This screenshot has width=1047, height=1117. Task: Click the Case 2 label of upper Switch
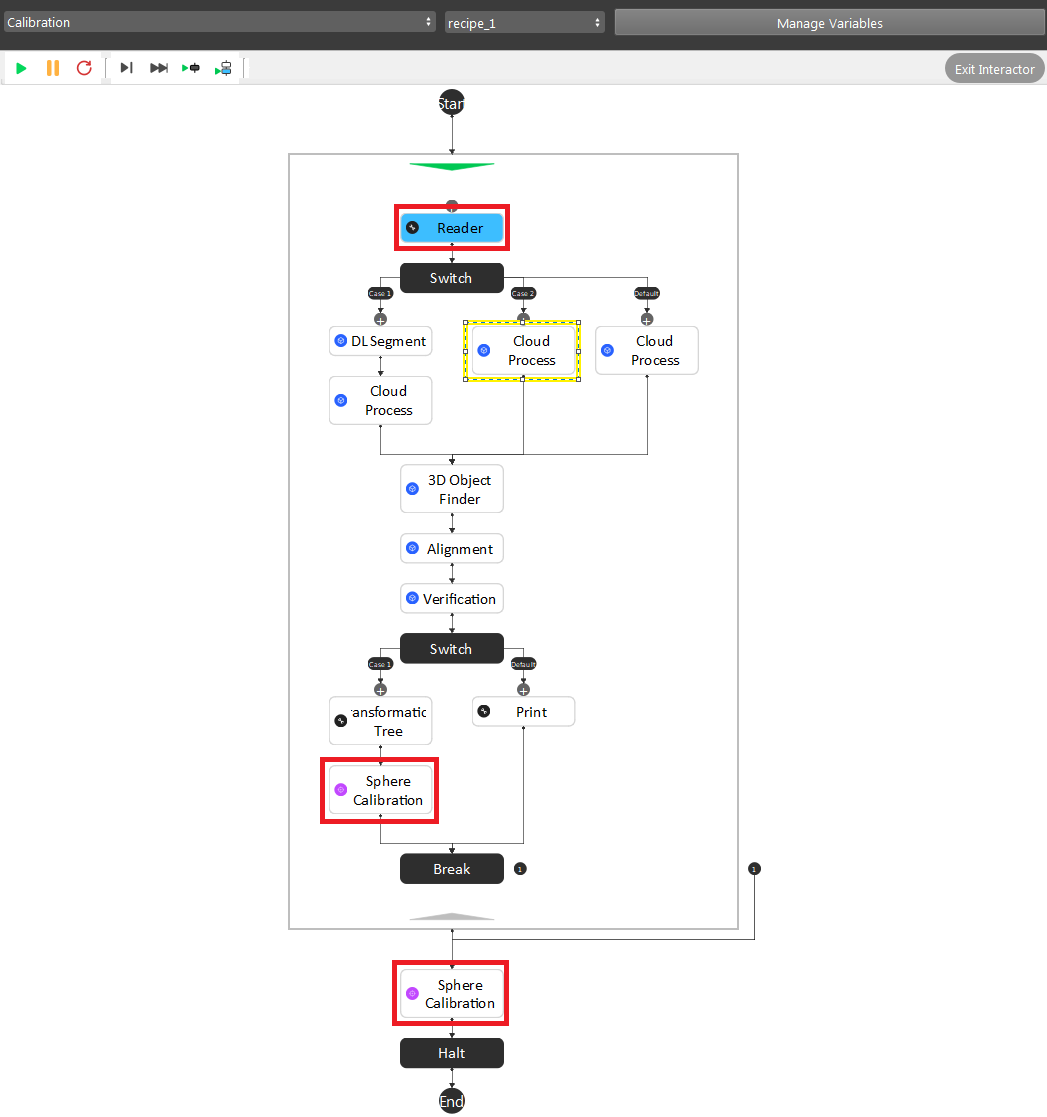(x=524, y=293)
